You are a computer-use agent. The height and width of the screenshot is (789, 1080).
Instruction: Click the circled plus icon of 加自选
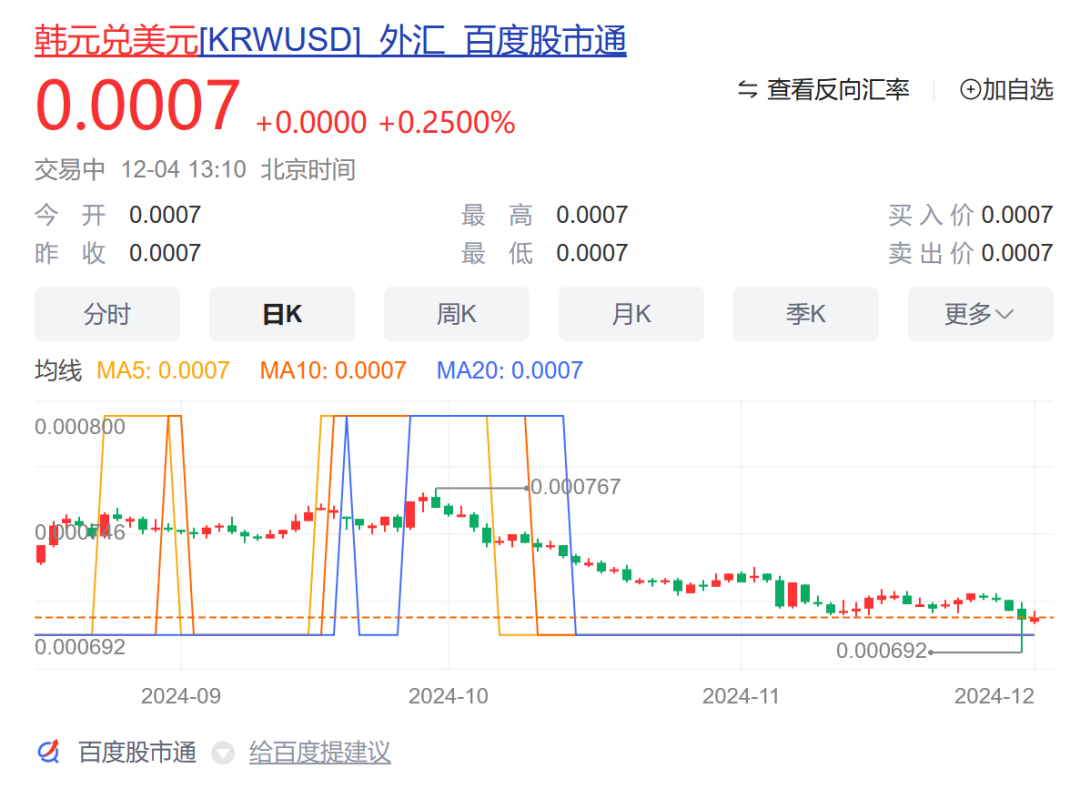[970, 90]
